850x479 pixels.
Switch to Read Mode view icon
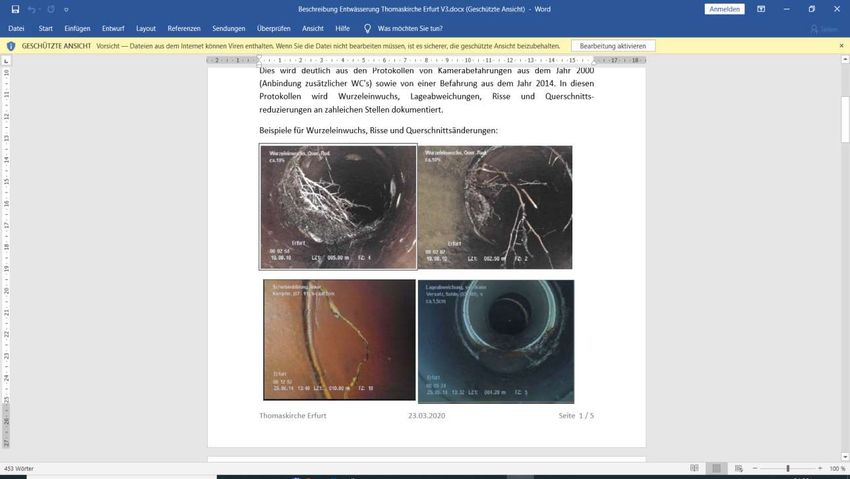click(694, 468)
